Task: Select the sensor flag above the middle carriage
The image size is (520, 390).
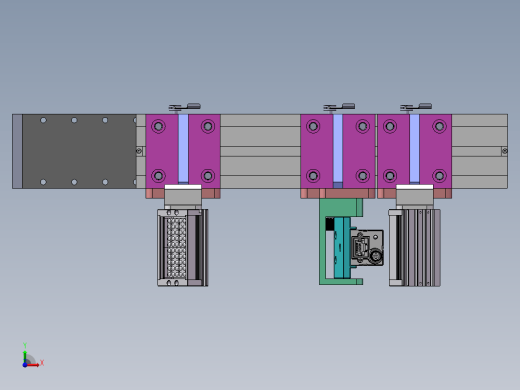Action: [x=339, y=107]
